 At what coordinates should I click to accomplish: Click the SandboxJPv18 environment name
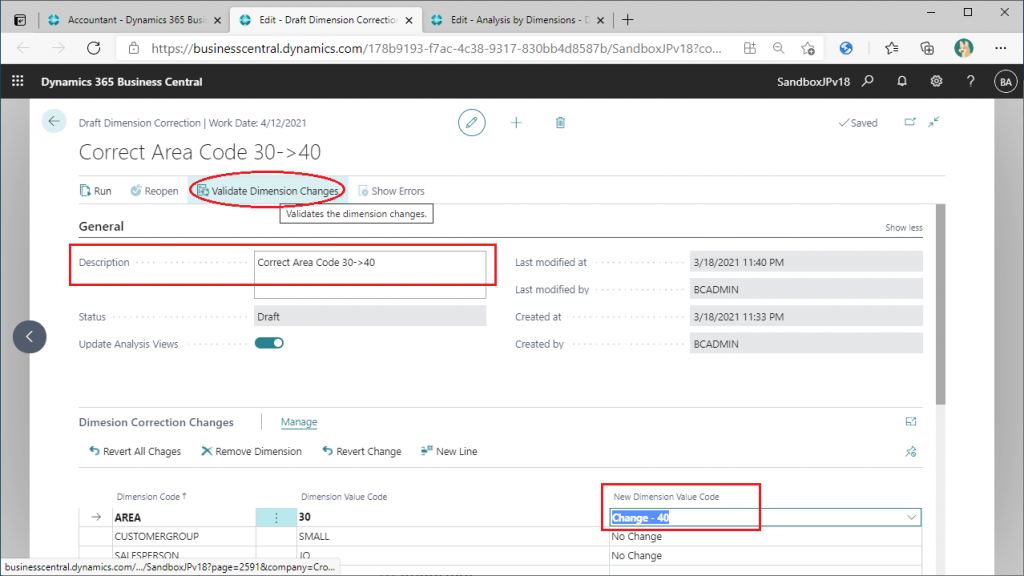click(813, 82)
